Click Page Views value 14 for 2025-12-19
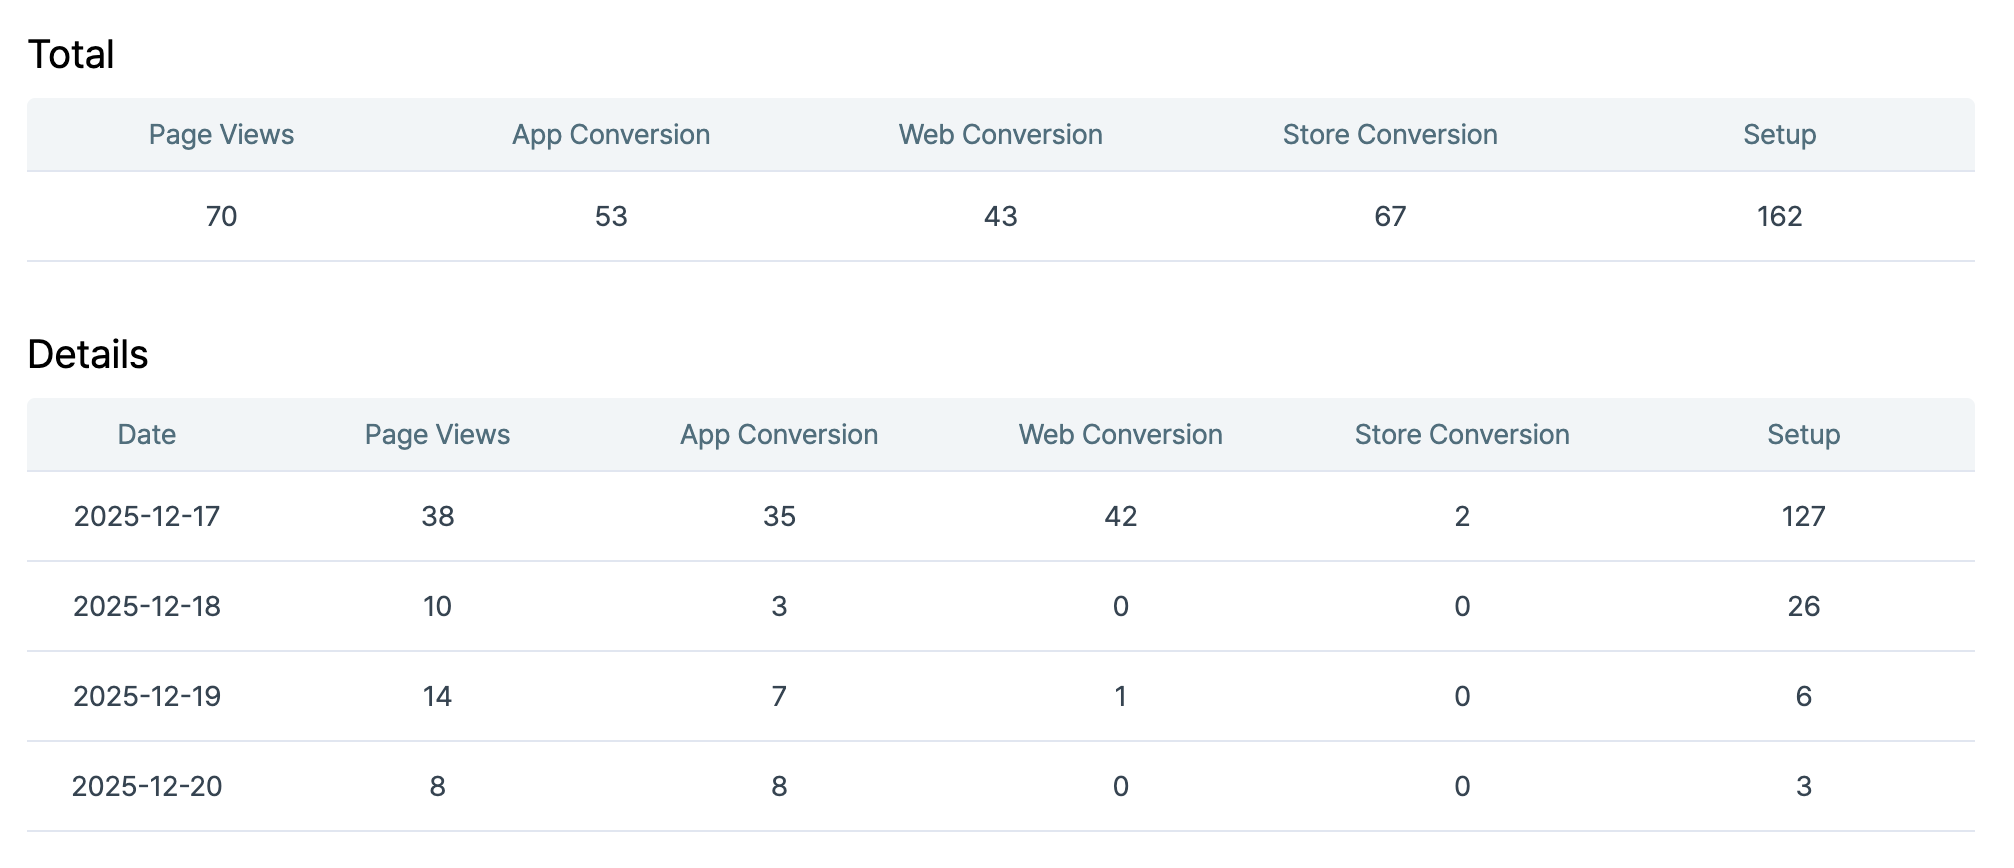 click(437, 697)
